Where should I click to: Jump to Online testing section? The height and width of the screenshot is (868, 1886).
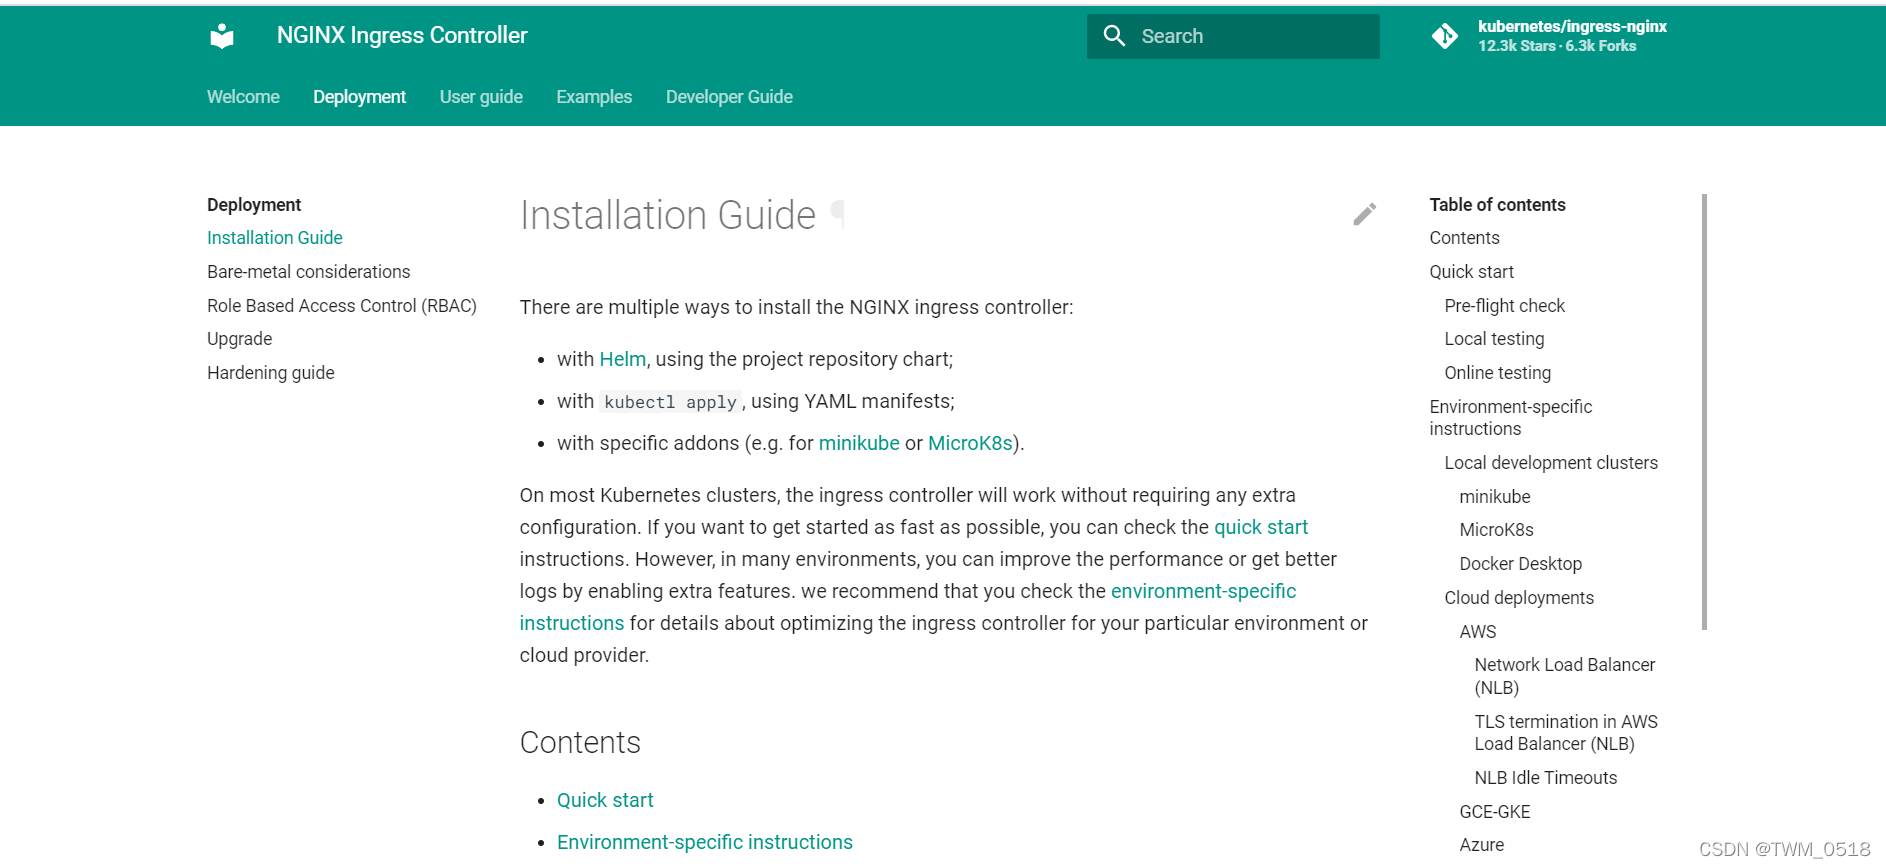point(1498,373)
